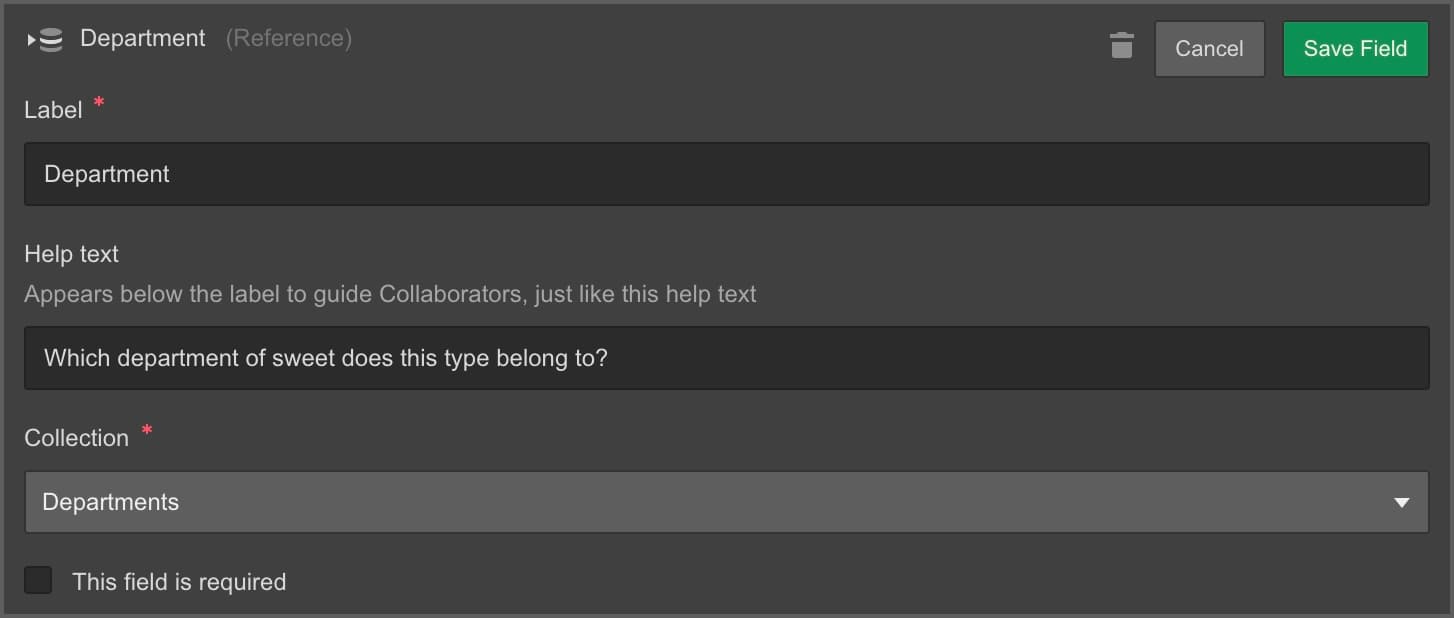Click the green Save Field button
The width and height of the screenshot is (1454, 618).
[x=1355, y=49]
